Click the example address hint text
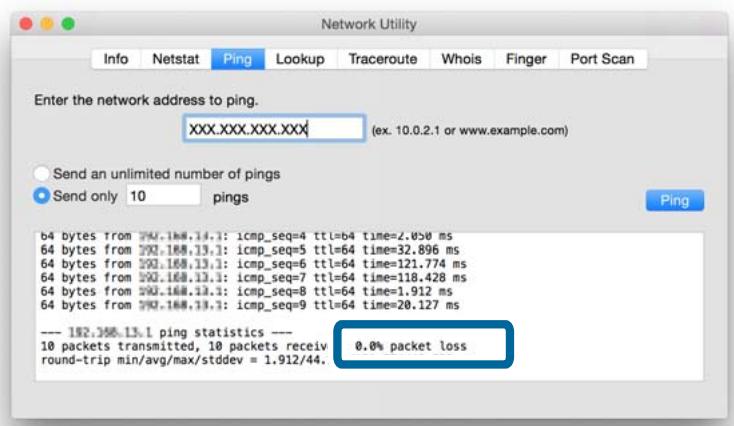This screenshot has width=734, height=426. click(x=470, y=130)
